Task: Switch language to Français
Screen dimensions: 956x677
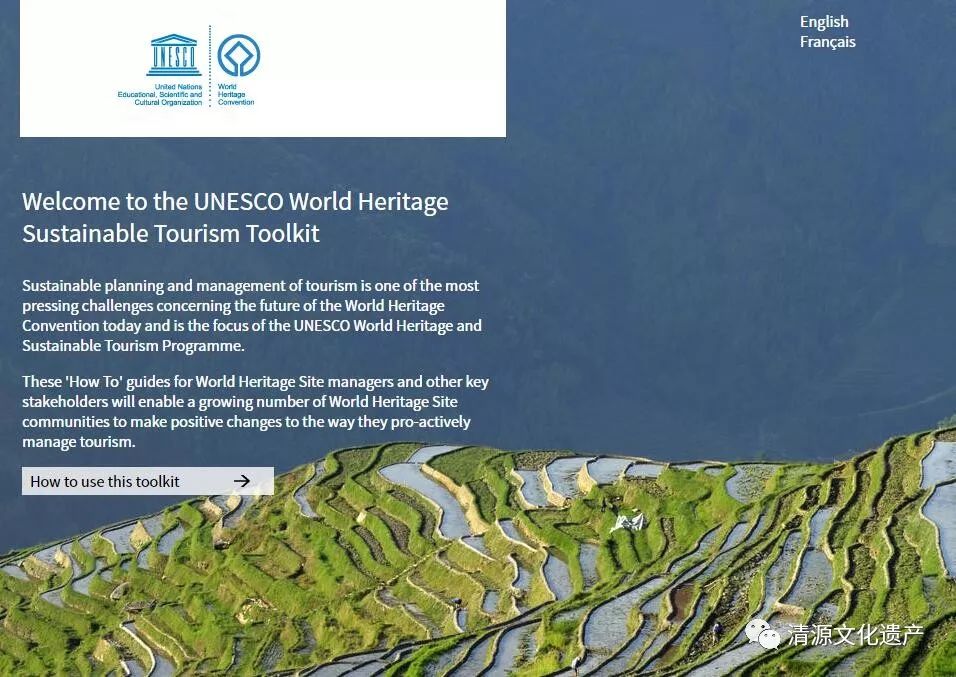Action: click(x=827, y=42)
